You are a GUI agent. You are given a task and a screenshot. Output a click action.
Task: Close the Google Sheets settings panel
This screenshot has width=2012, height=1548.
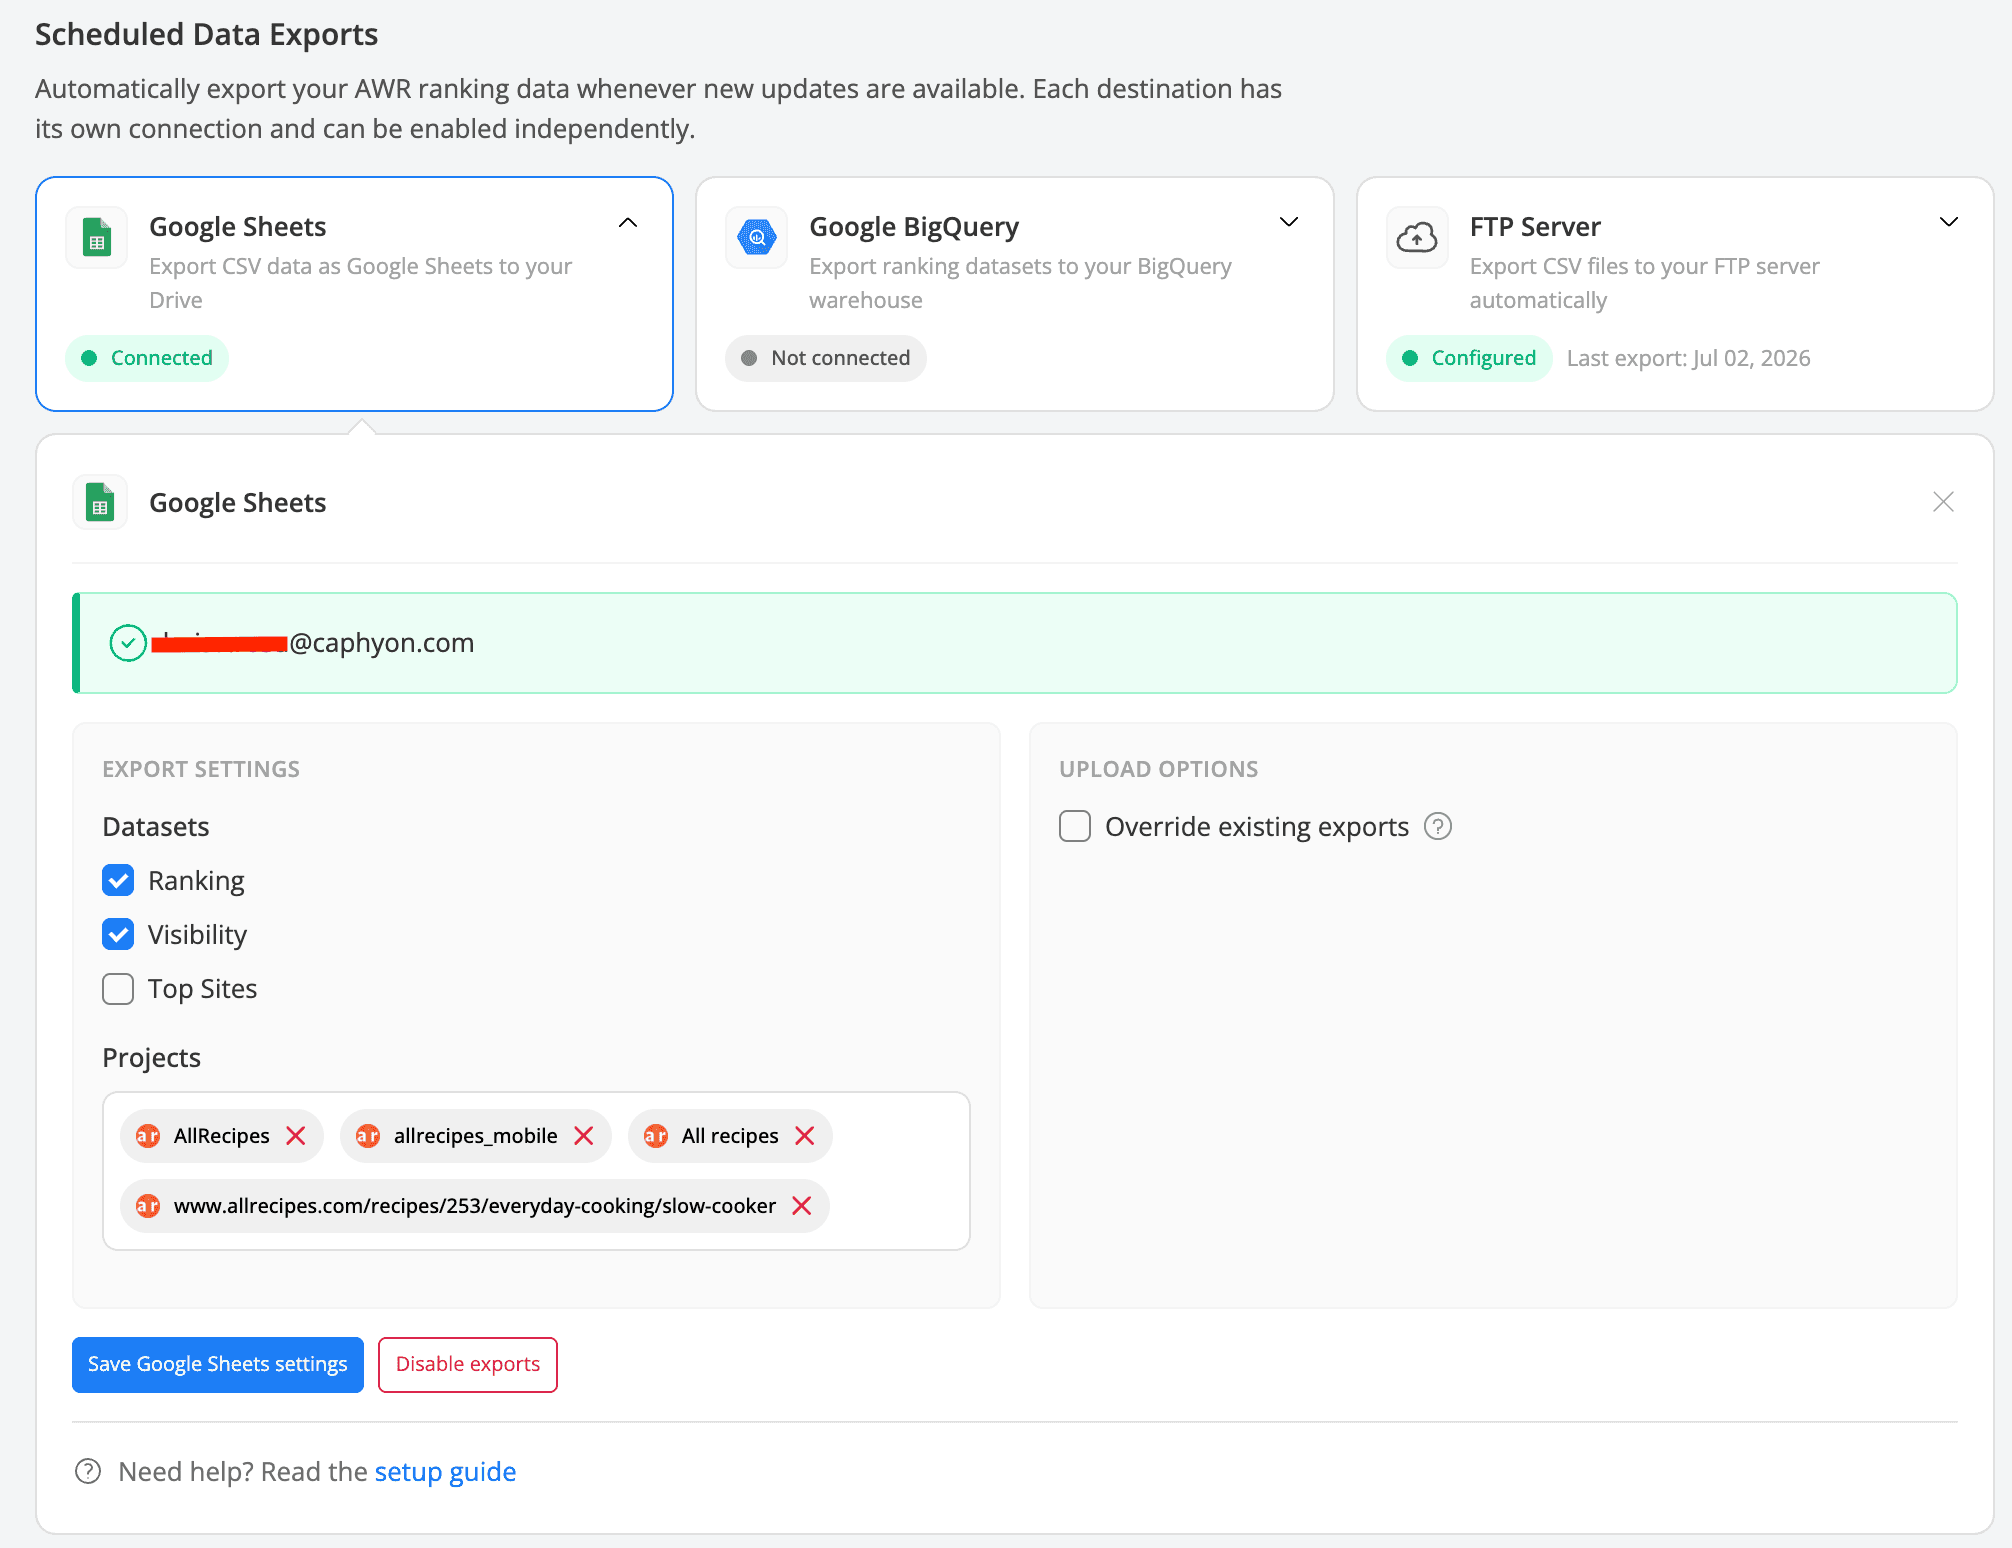[x=1943, y=502]
